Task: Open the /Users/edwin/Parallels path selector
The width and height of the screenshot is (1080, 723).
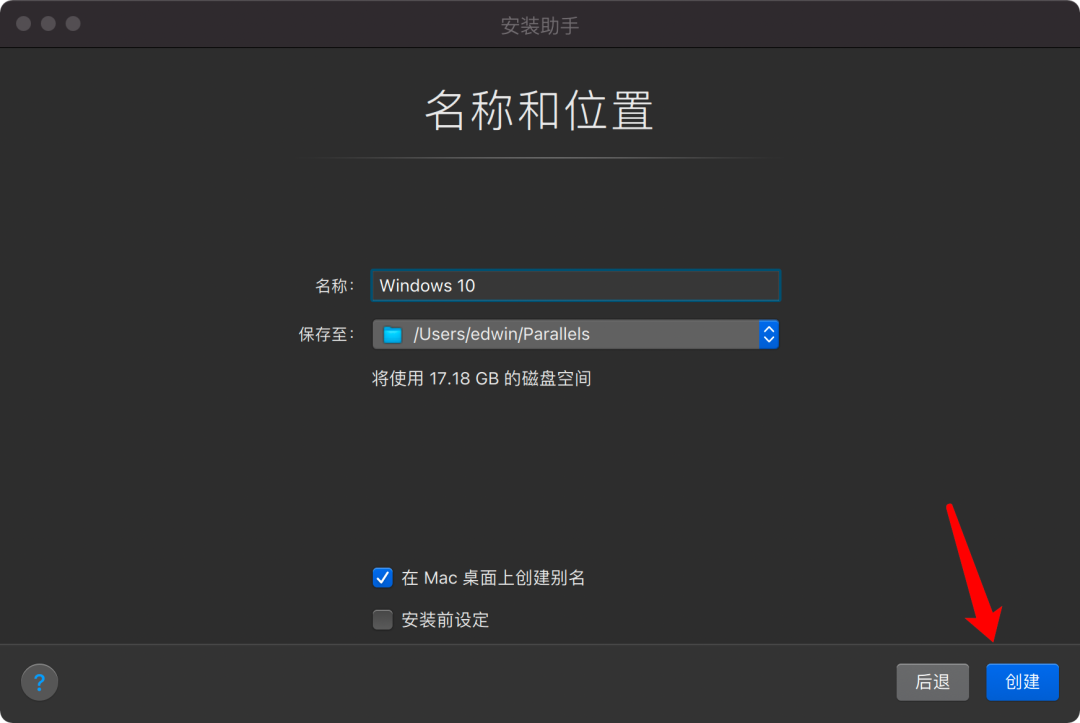Action: (575, 333)
